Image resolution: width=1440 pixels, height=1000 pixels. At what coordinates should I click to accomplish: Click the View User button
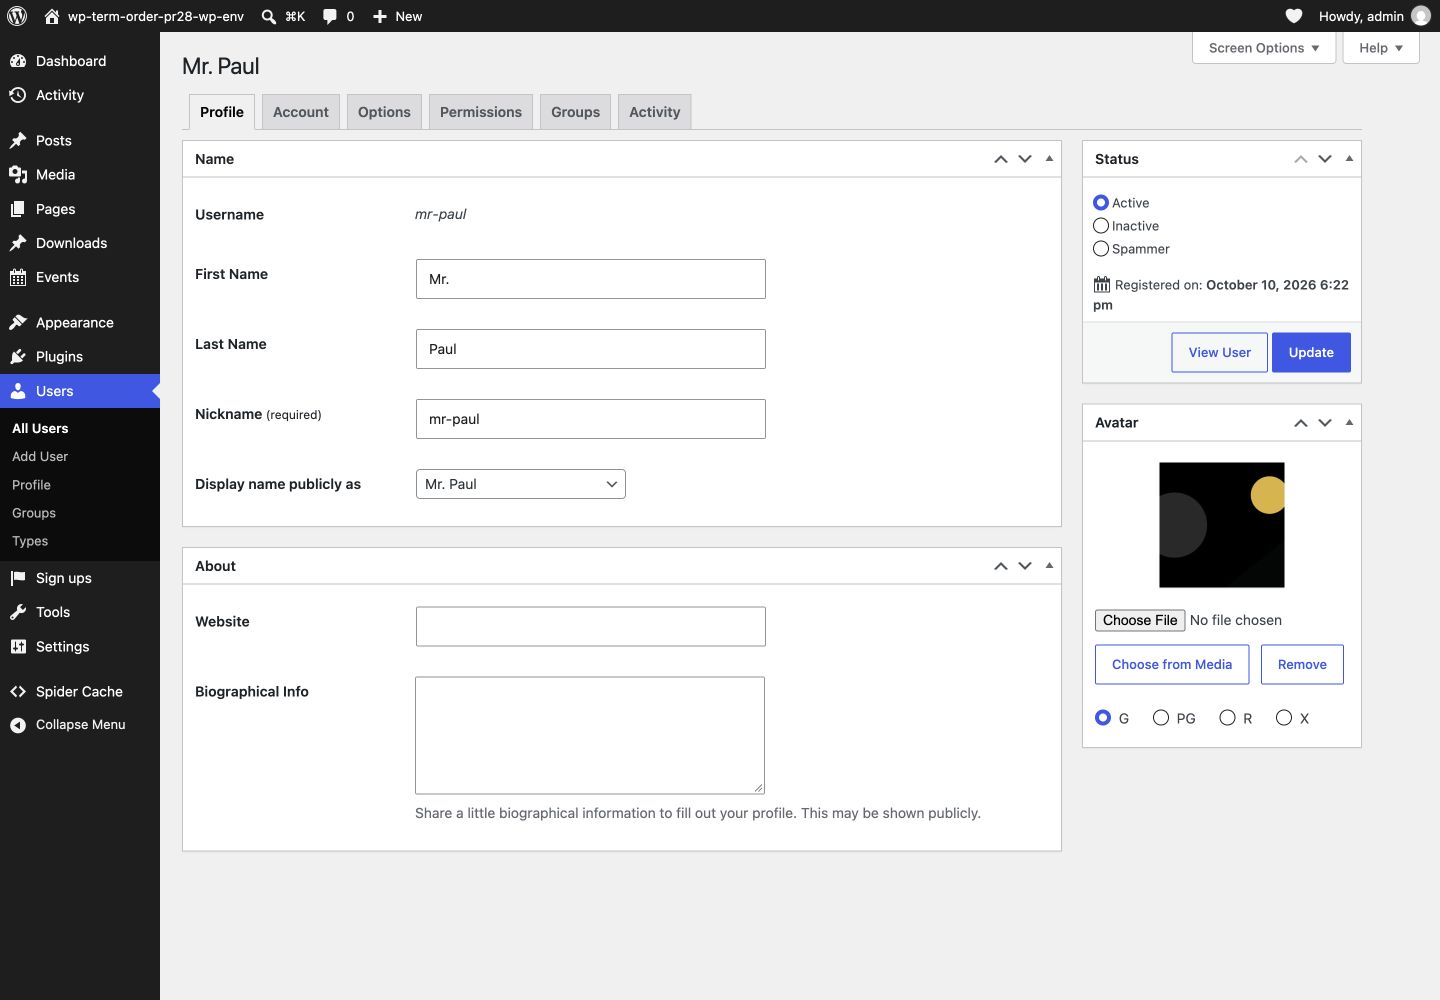click(1220, 352)
